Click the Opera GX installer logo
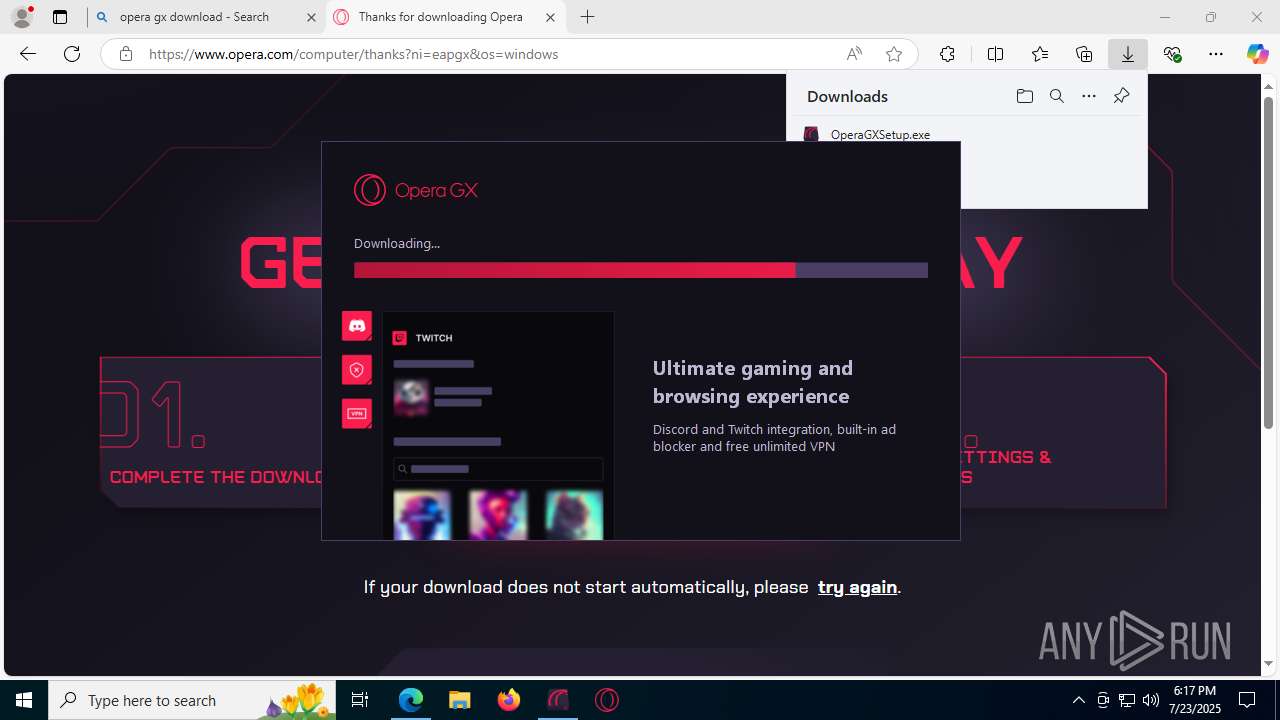 point(416,190)
